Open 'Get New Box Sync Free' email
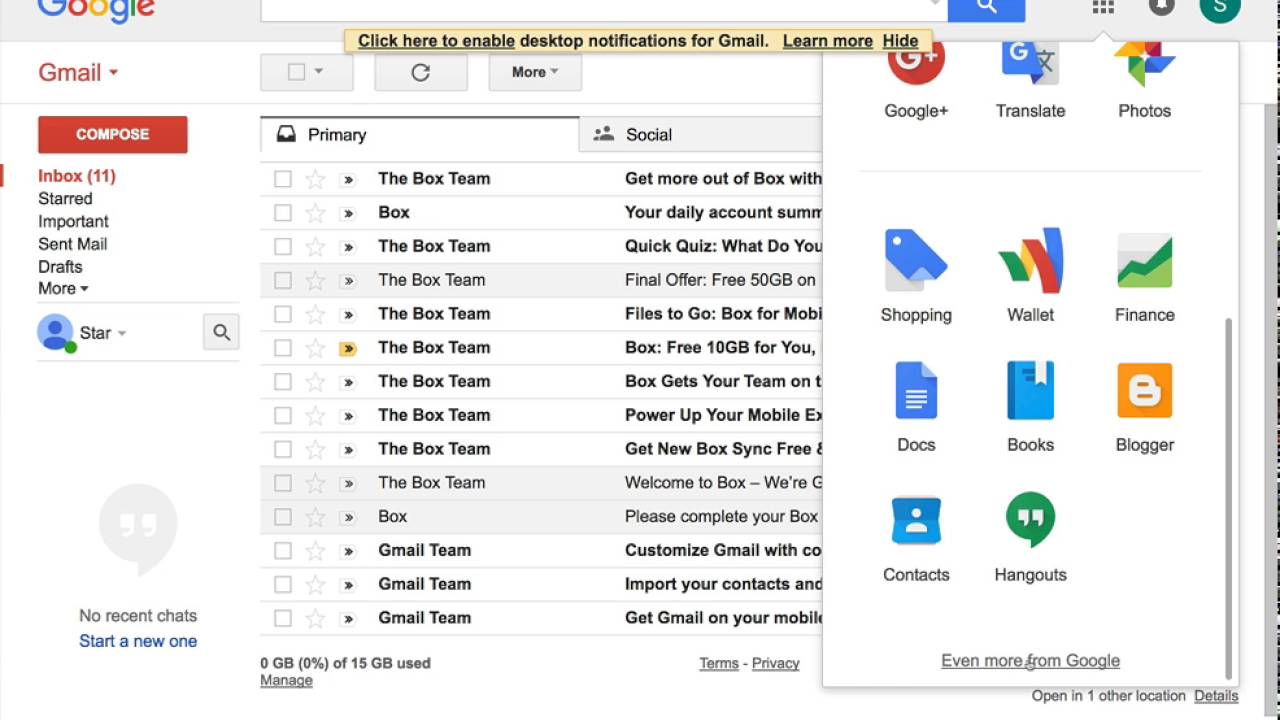The width and height of the screenshot is (1280, 720). (x=541, y=449)
